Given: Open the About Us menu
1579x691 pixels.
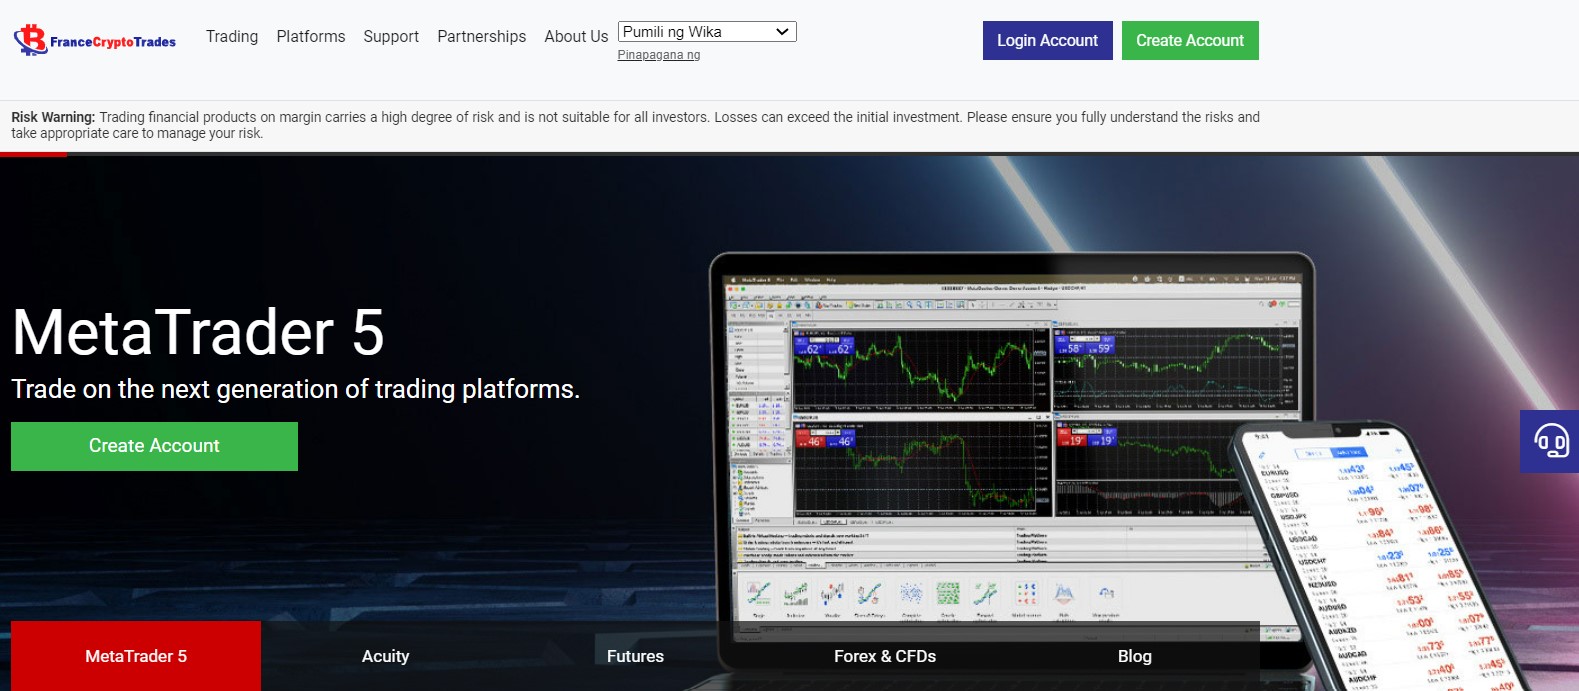Looking at the screenshot, I should tap(576, 37).
